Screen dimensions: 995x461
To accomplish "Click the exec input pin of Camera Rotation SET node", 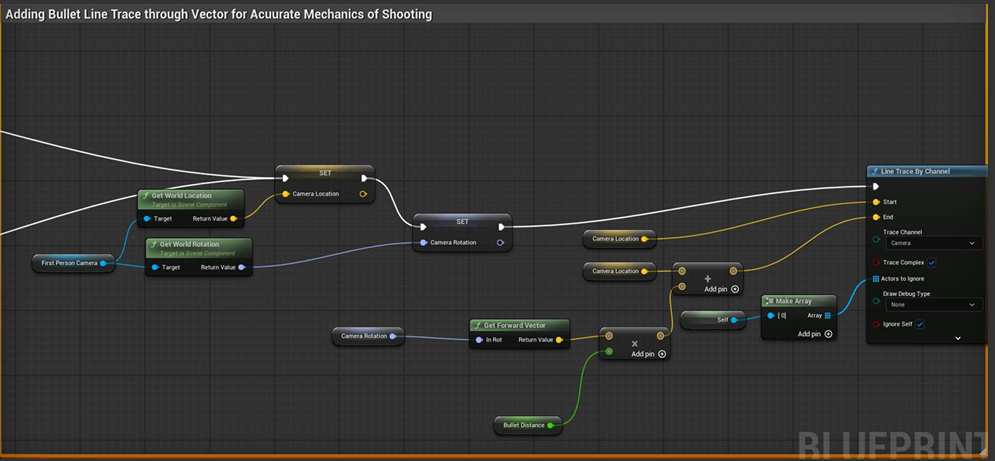I will 423,227.
